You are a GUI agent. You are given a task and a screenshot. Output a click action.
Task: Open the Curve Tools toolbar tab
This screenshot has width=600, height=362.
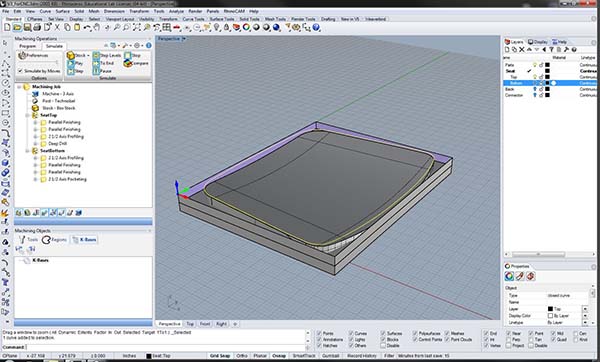pyautogui.click(x=193, y=19)
